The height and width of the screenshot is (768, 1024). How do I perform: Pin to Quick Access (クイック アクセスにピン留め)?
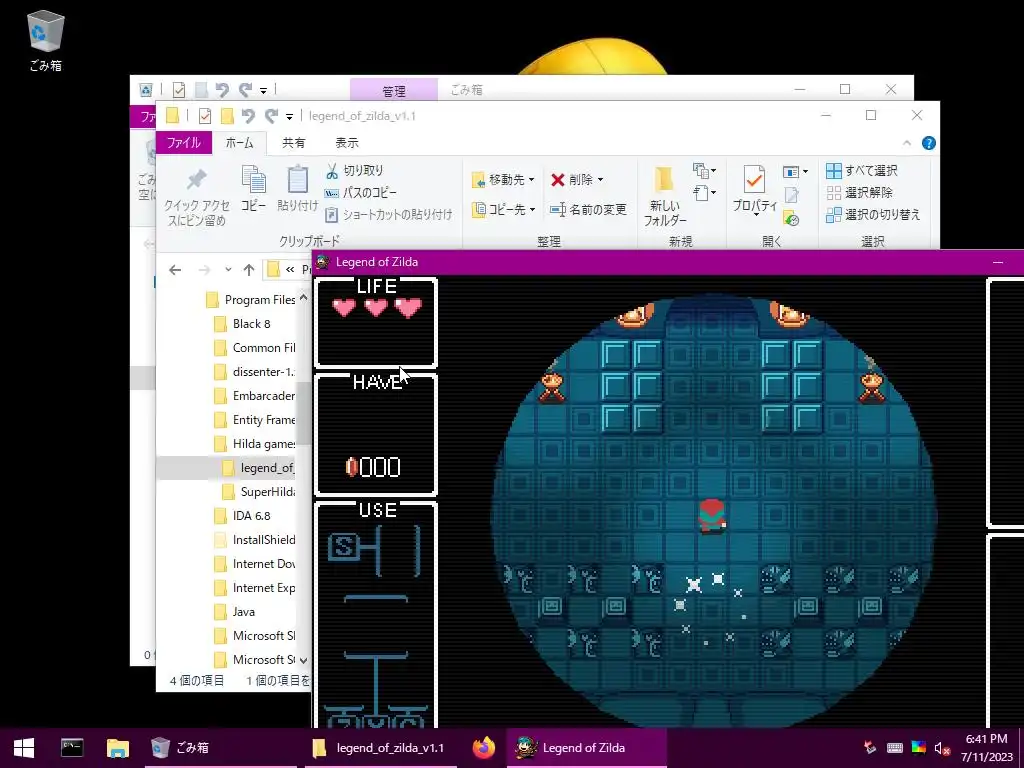tap(197, 197)
